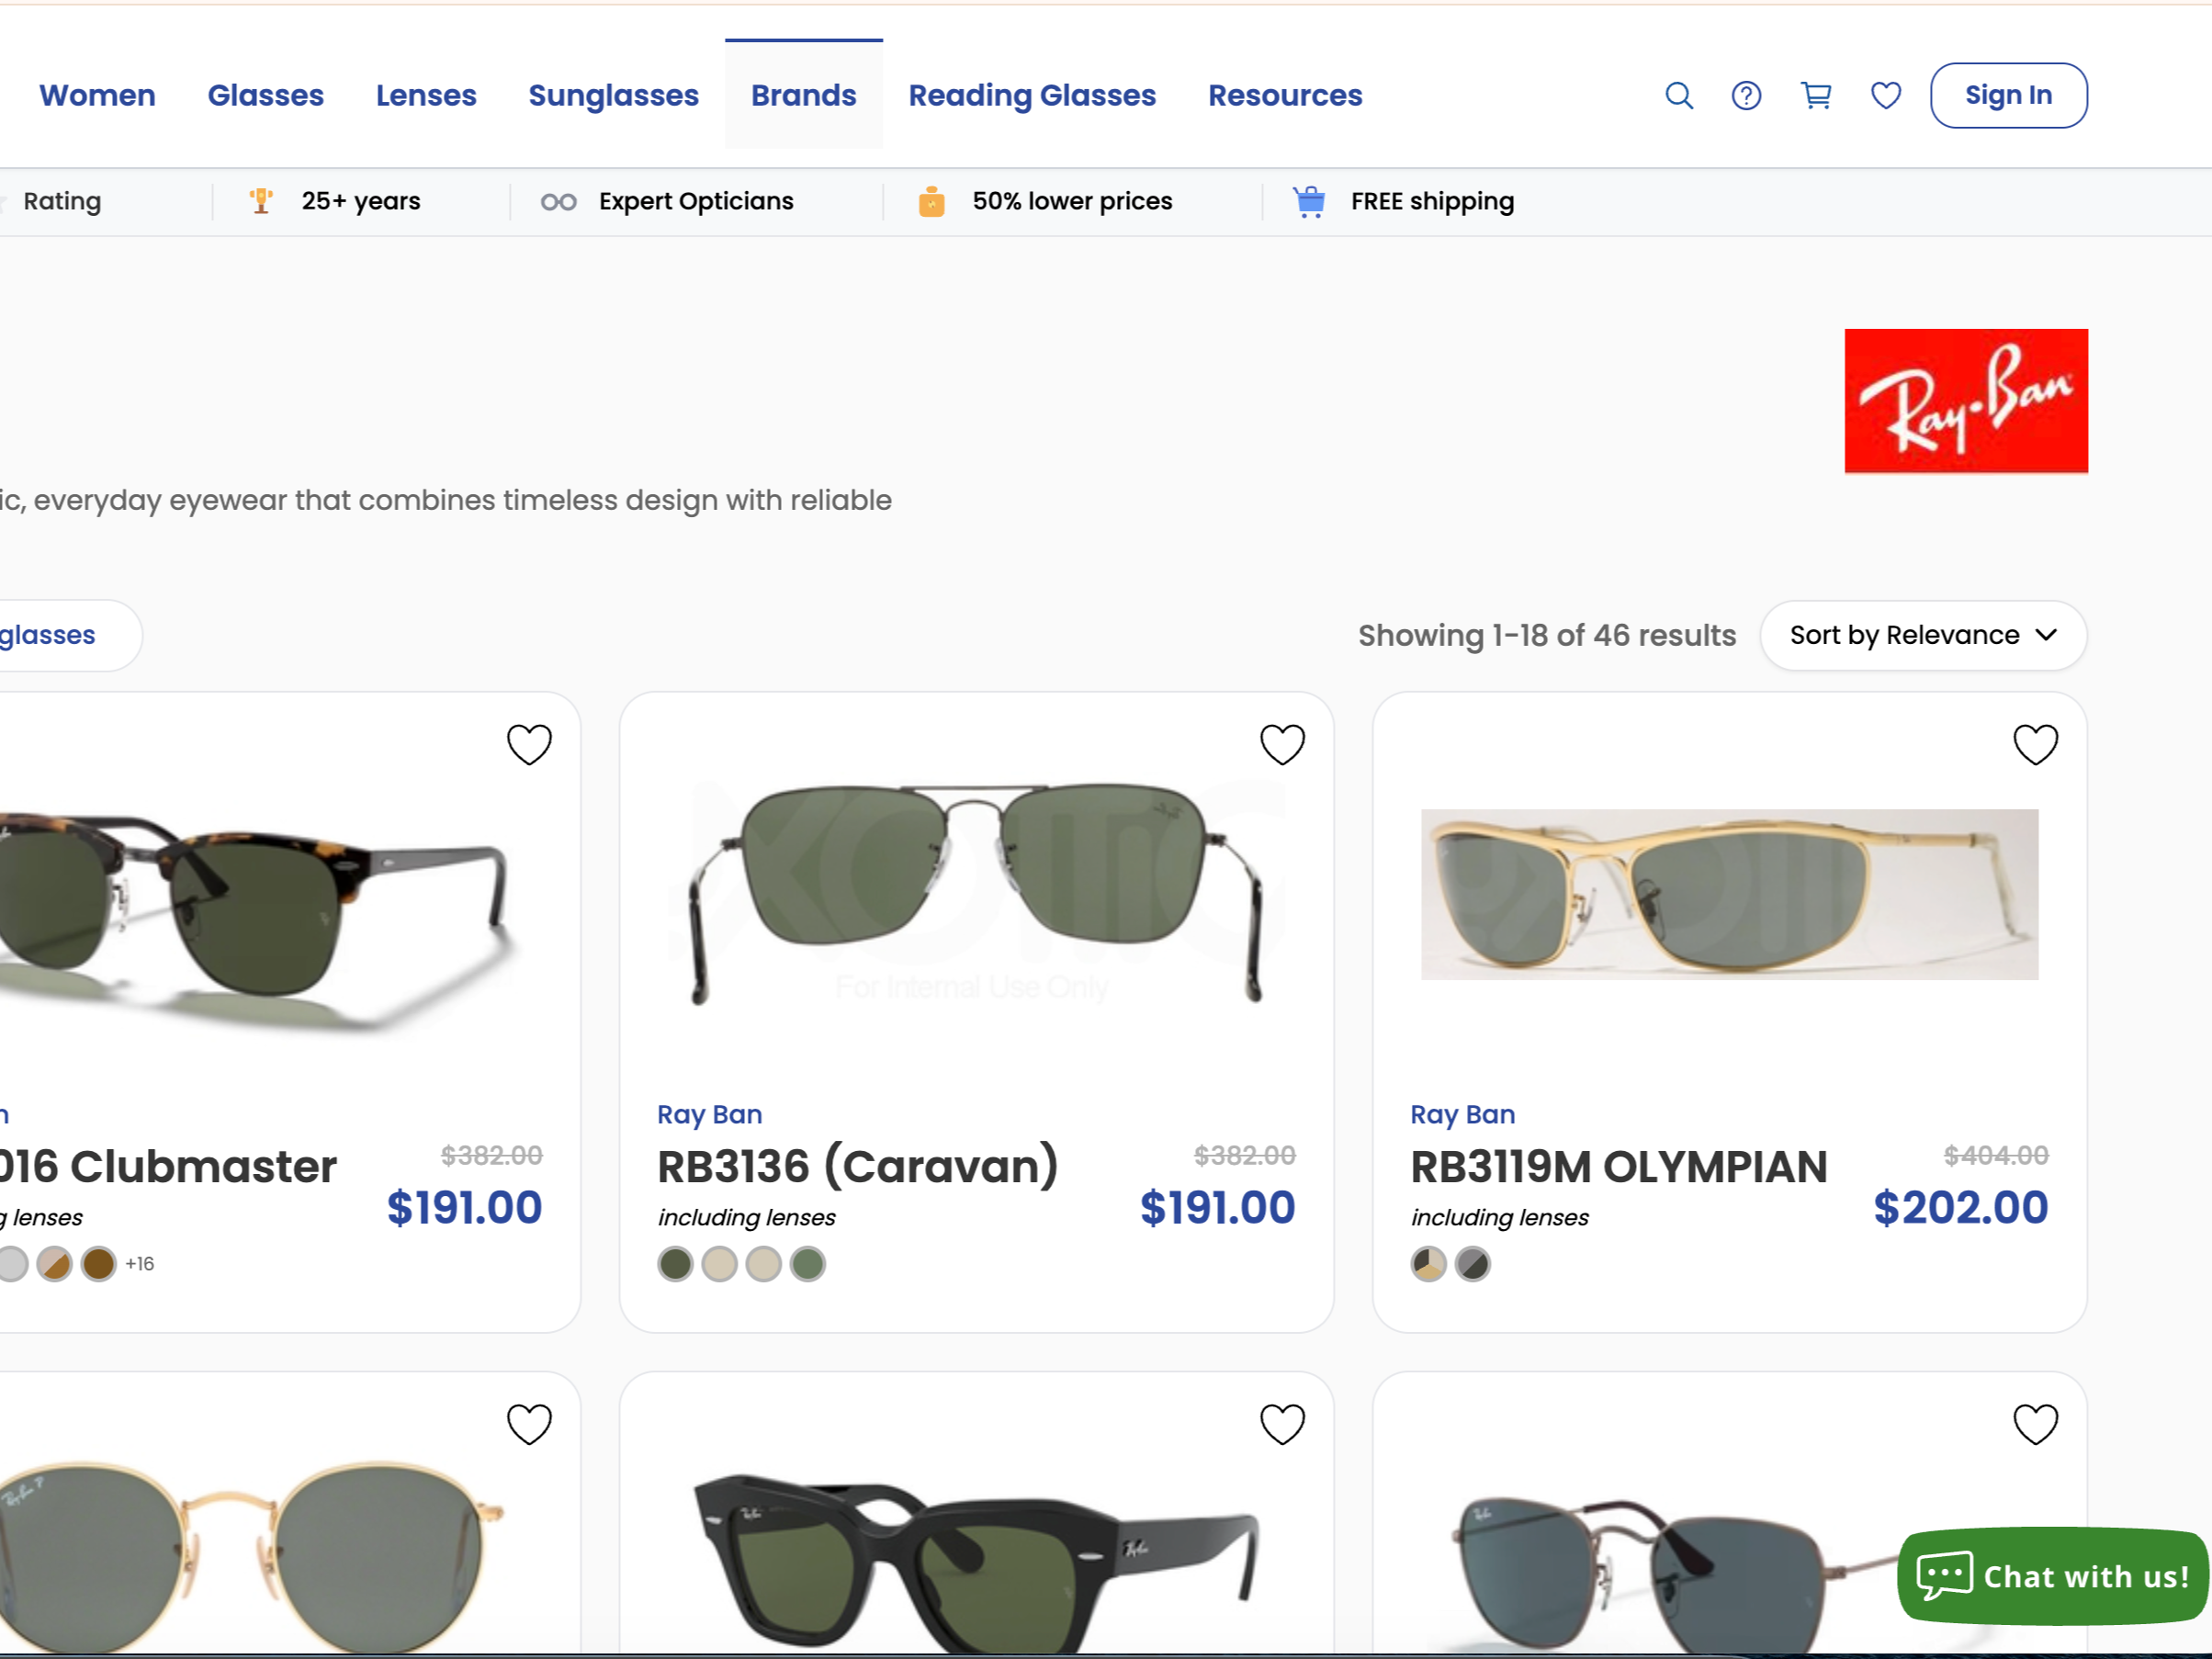The width and height of the screenshot is (2212, 1659).
Task: Select black-and-gold swatch for RB3119M OLYMPIAN
Action: [1429, 1264]
